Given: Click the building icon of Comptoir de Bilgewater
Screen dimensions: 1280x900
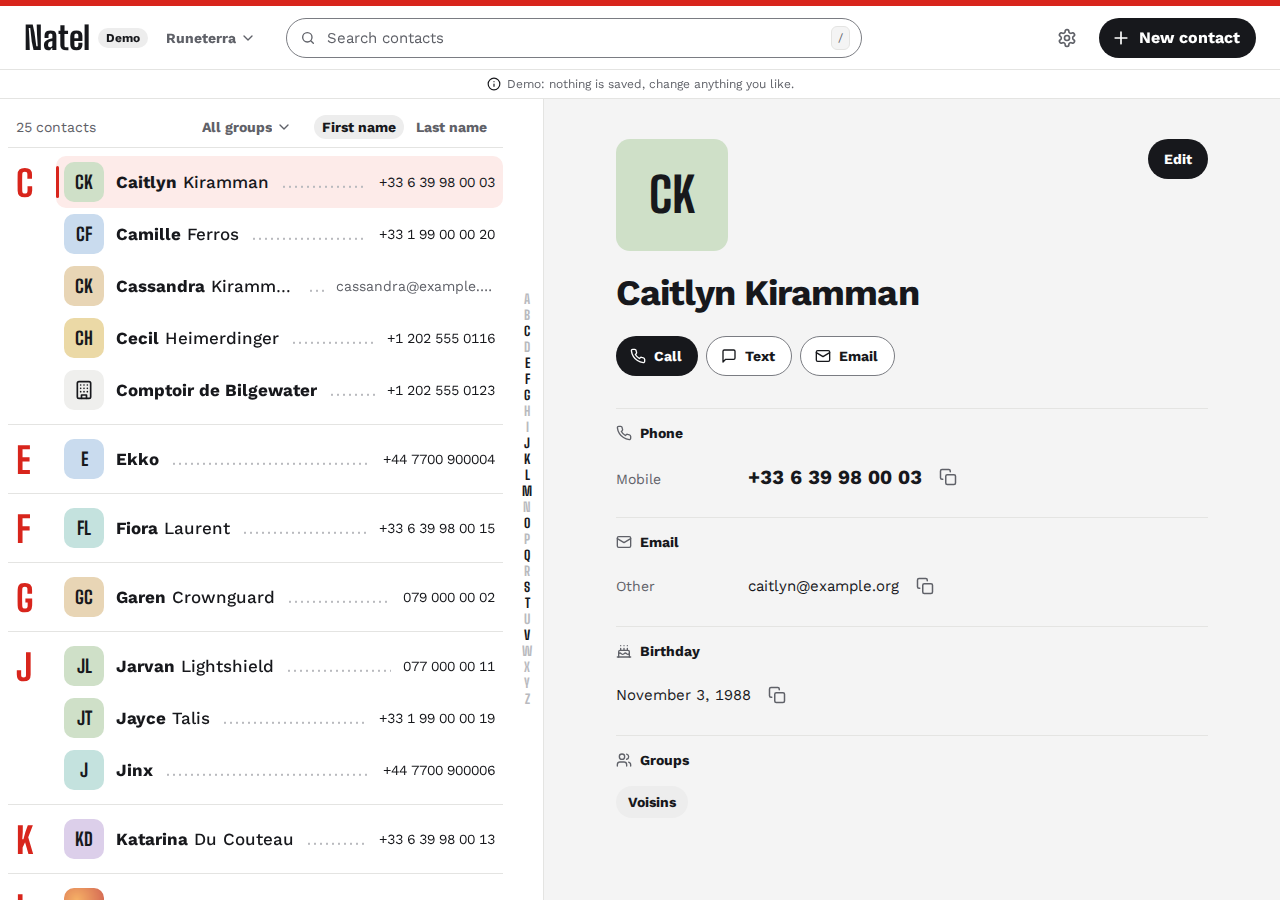Looking at the screenshot, I should pos(84,390).
